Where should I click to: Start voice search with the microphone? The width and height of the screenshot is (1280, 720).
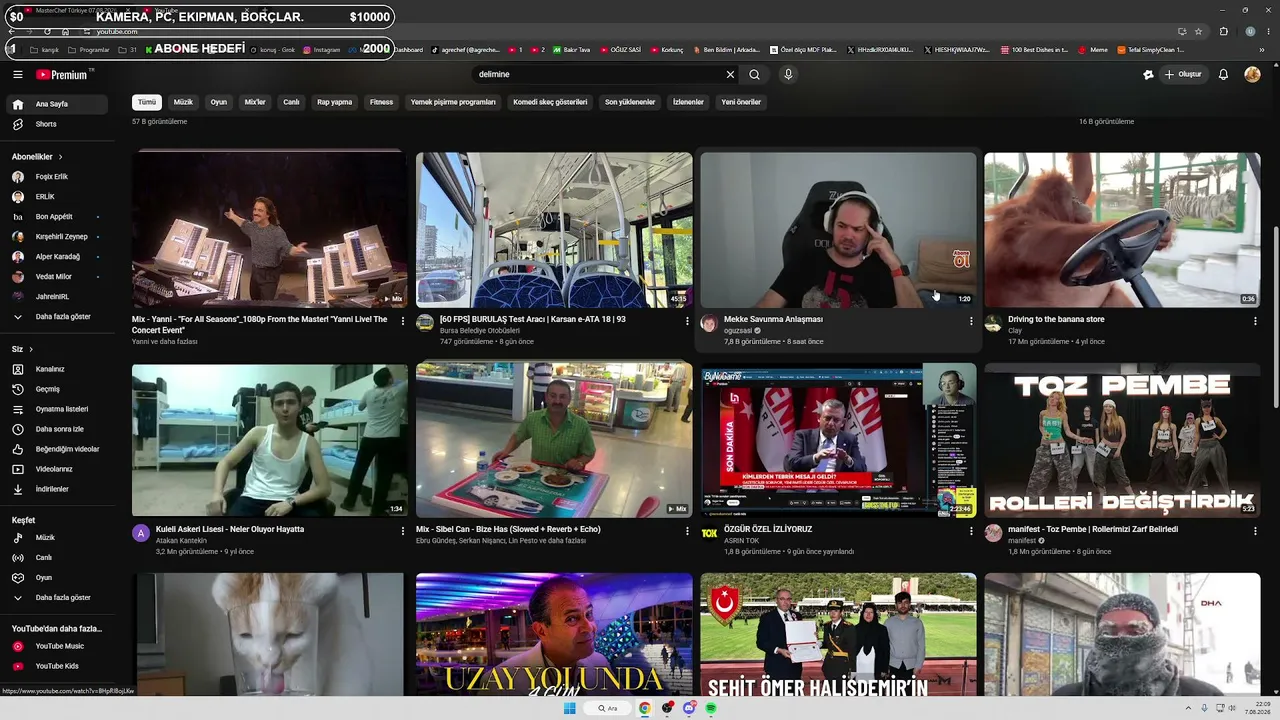pos(788,74)
